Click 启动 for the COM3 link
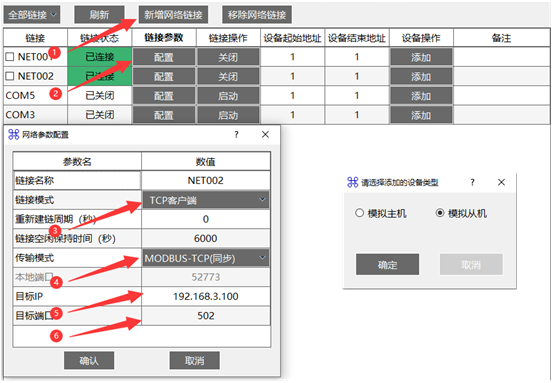The image size is (553, 383). [228, 115]
